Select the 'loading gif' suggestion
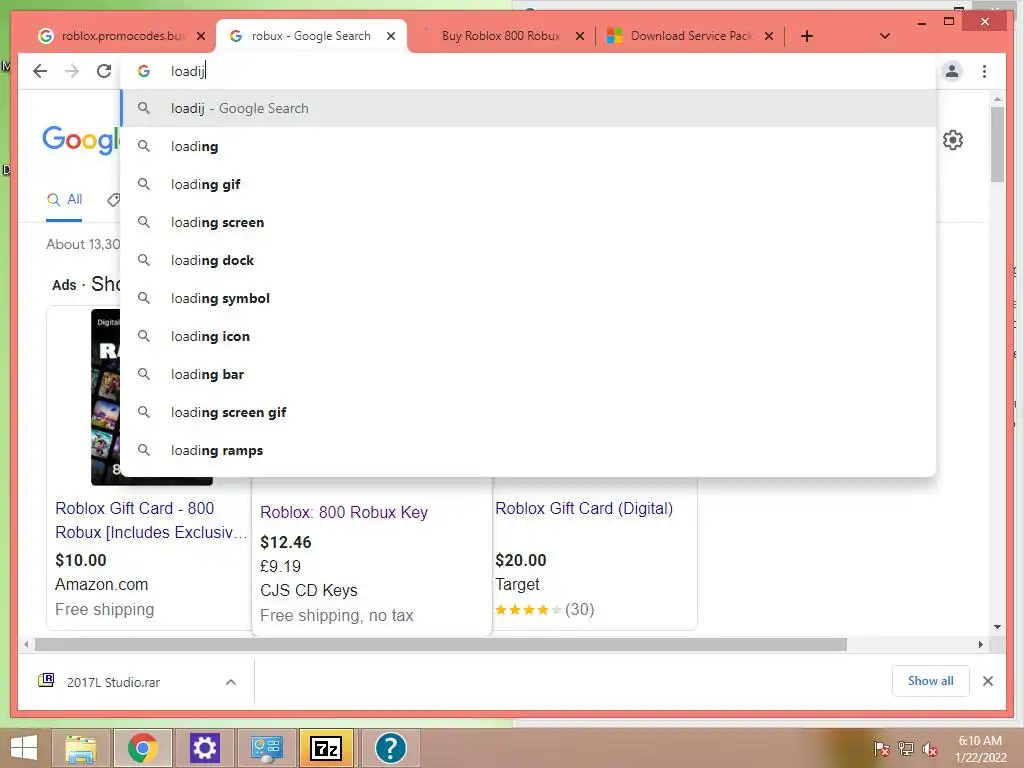 pyautogui.click(x=528, y=184)
